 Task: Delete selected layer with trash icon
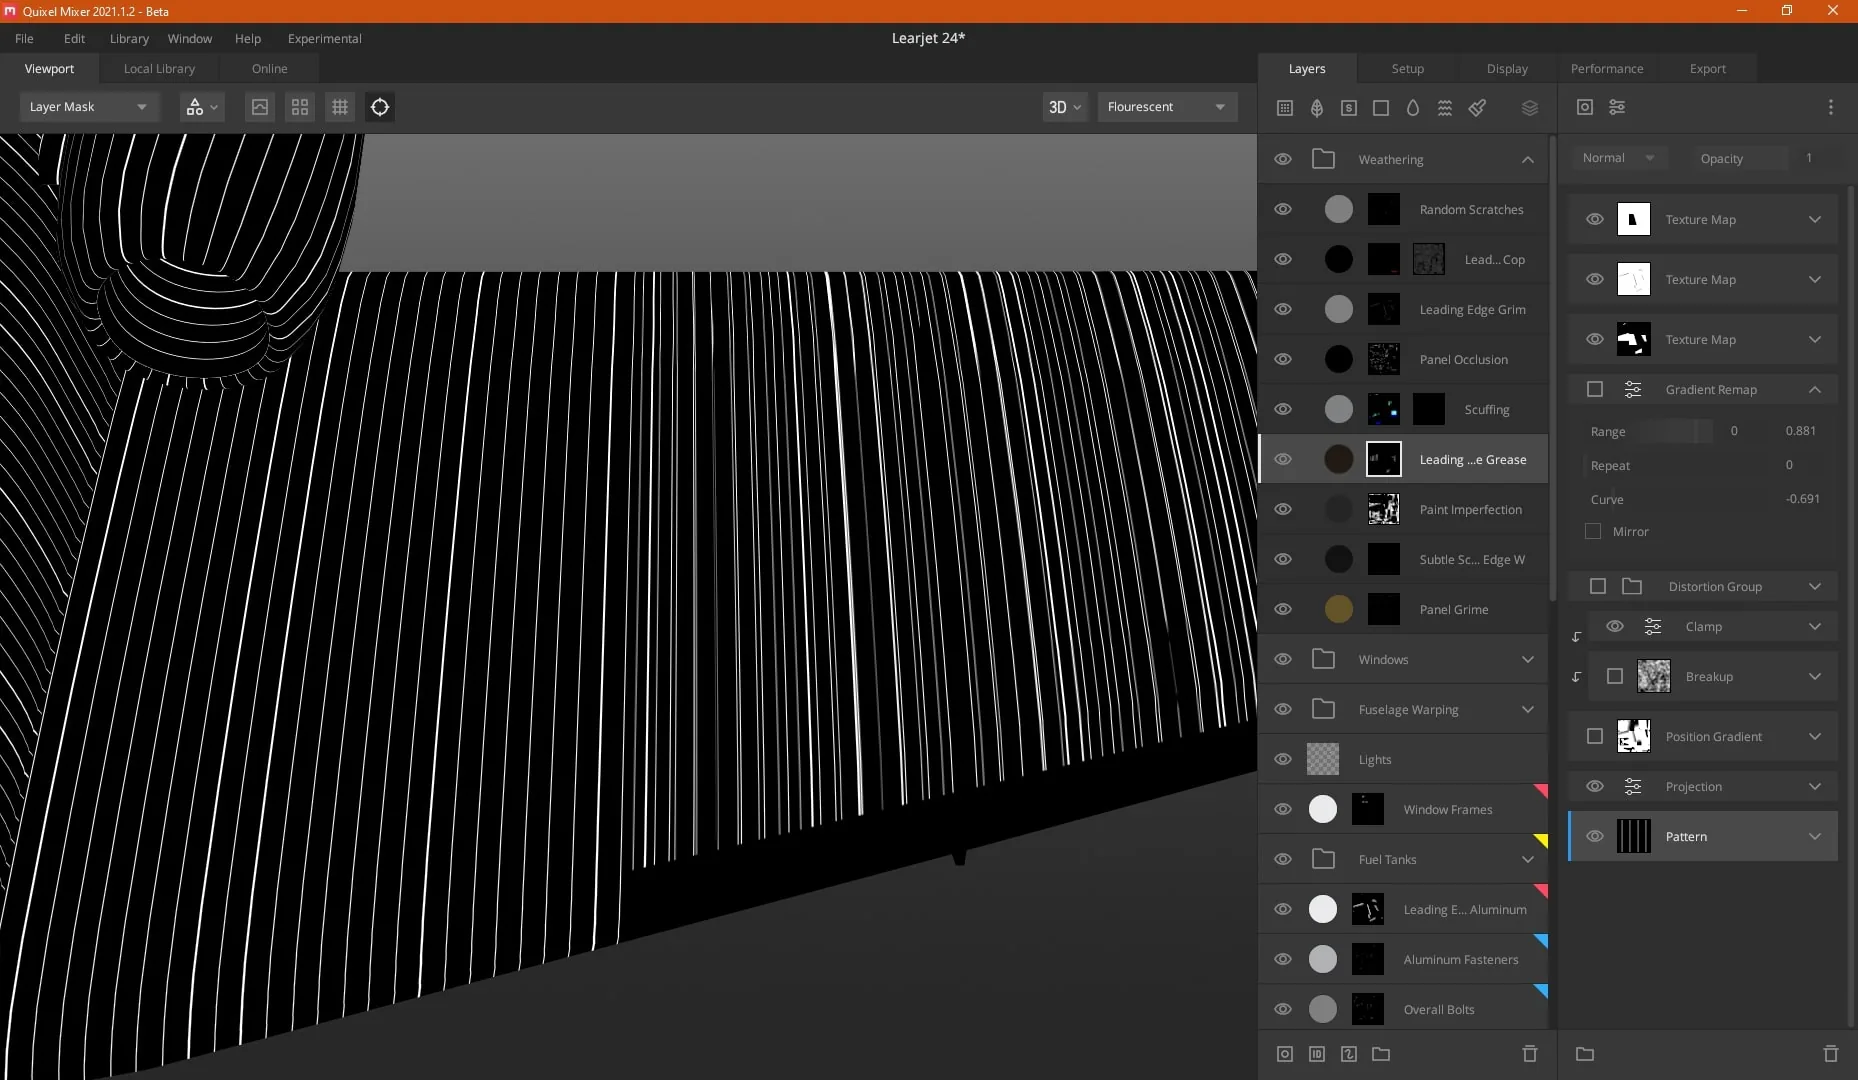coord(1529,1054)
